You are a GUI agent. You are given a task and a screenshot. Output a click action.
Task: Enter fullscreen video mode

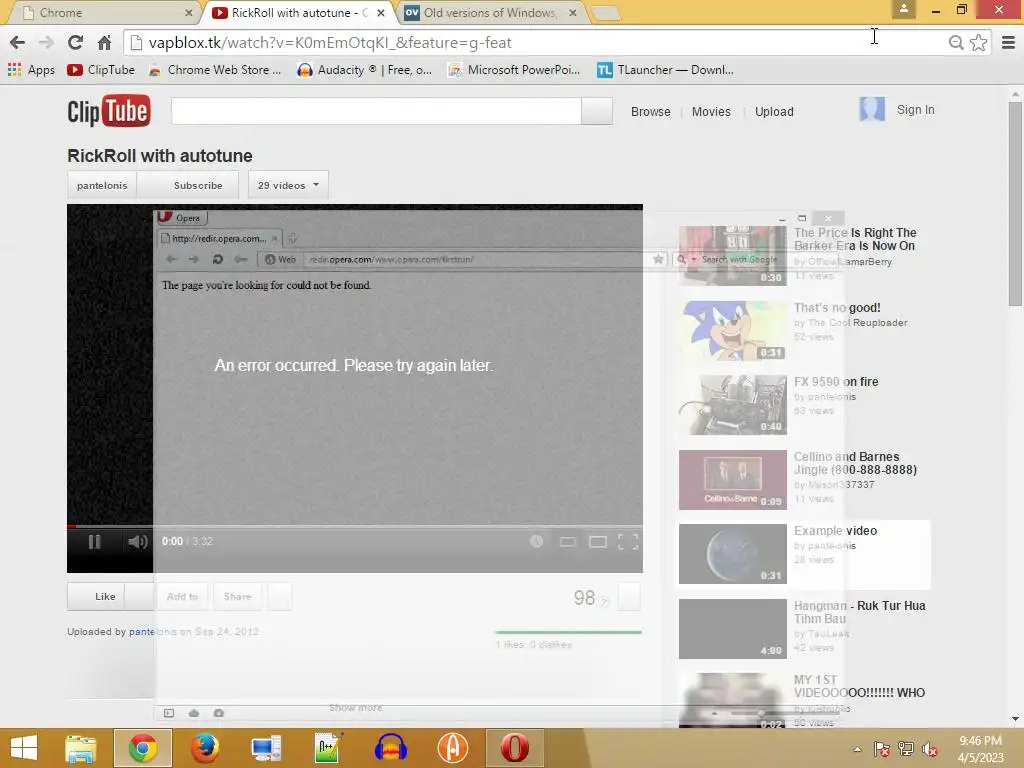tap(628, 541)
